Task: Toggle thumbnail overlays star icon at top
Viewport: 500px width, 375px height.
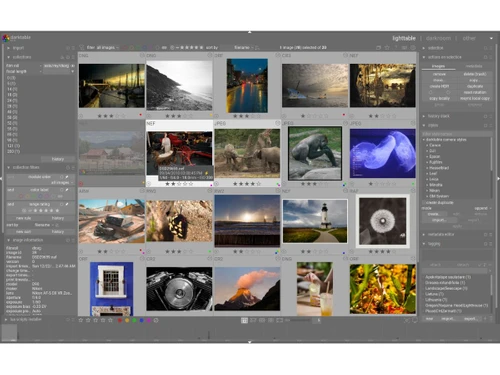Action: pyautogui.click(x=387, y=48)
